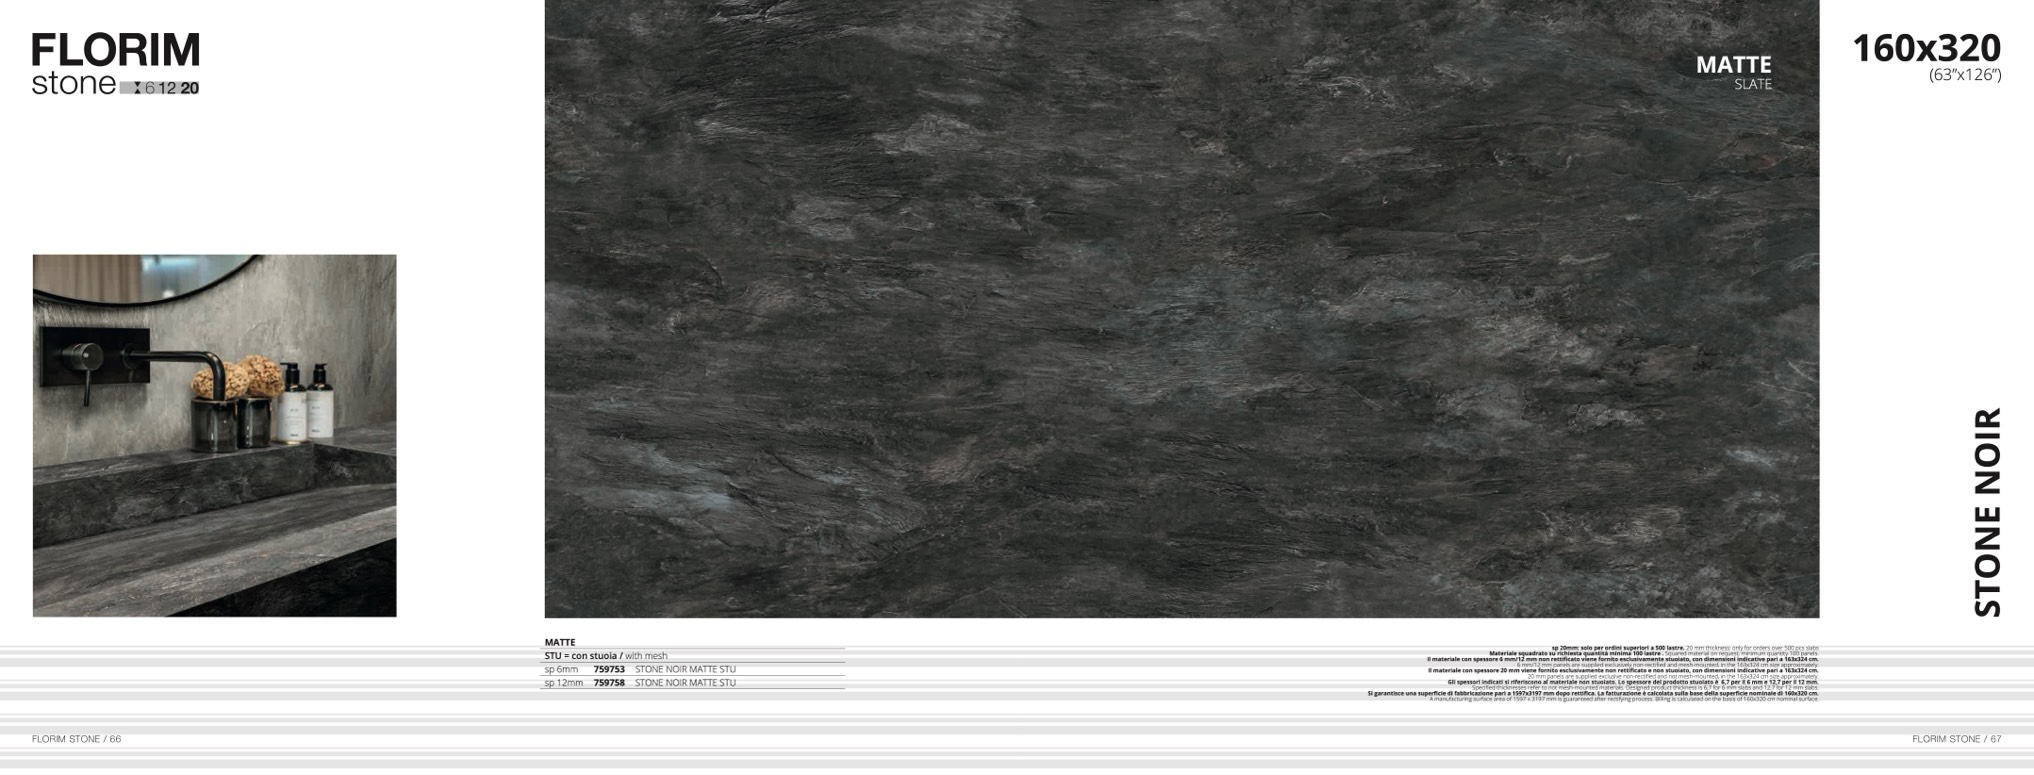Click the FLORIM STONE / 67 page number
The width and height of the screenshot is (2034, 775).
(x=1956, y=739)
